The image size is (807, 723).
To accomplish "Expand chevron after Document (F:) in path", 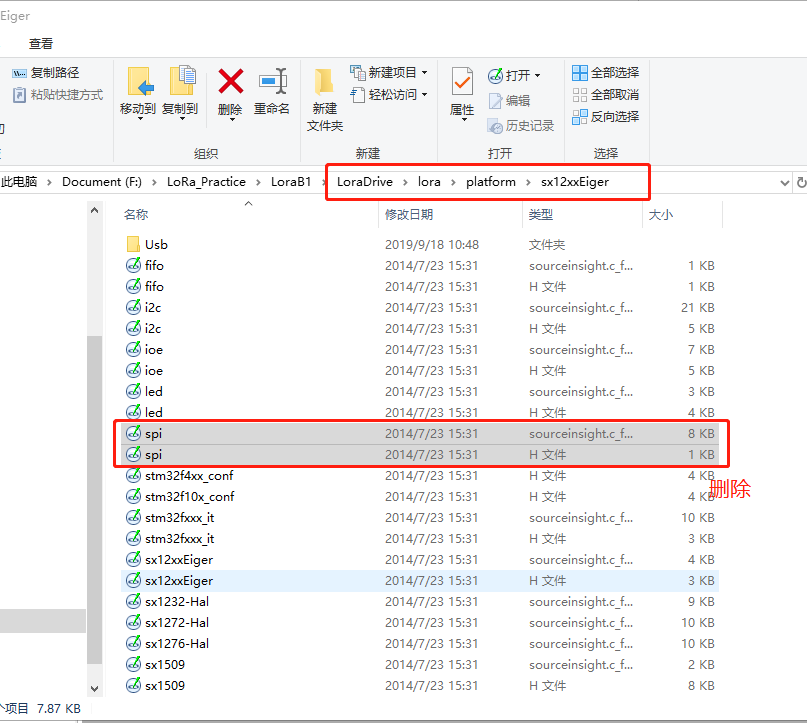I will coord(154,182).
